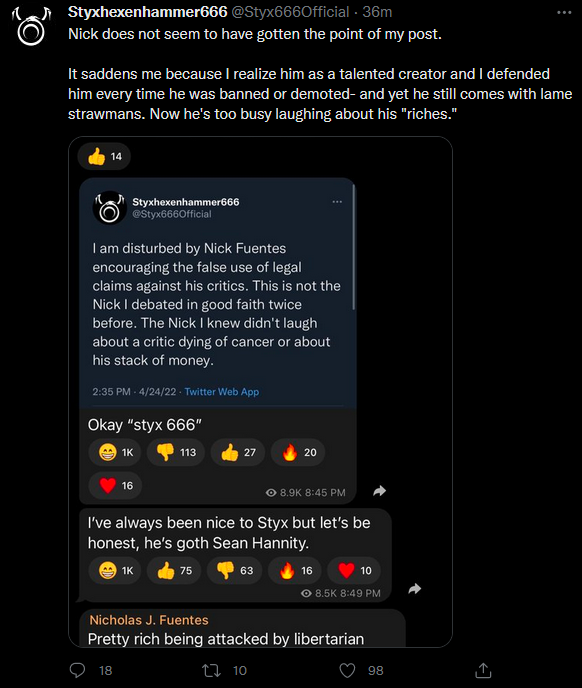Click the reply speech bubble icon
The width and height of the screenshot is (582, 688).
(x=78, y=670)
